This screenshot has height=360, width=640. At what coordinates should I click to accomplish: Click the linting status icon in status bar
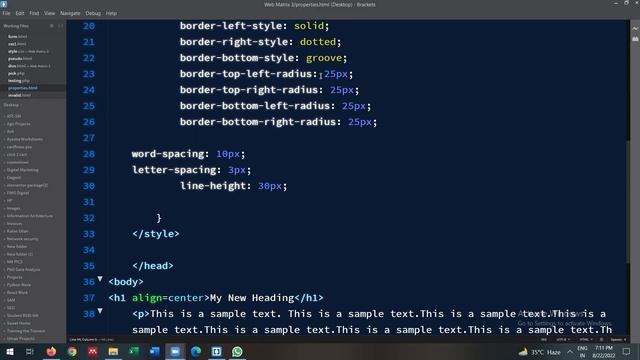[601, 340]
